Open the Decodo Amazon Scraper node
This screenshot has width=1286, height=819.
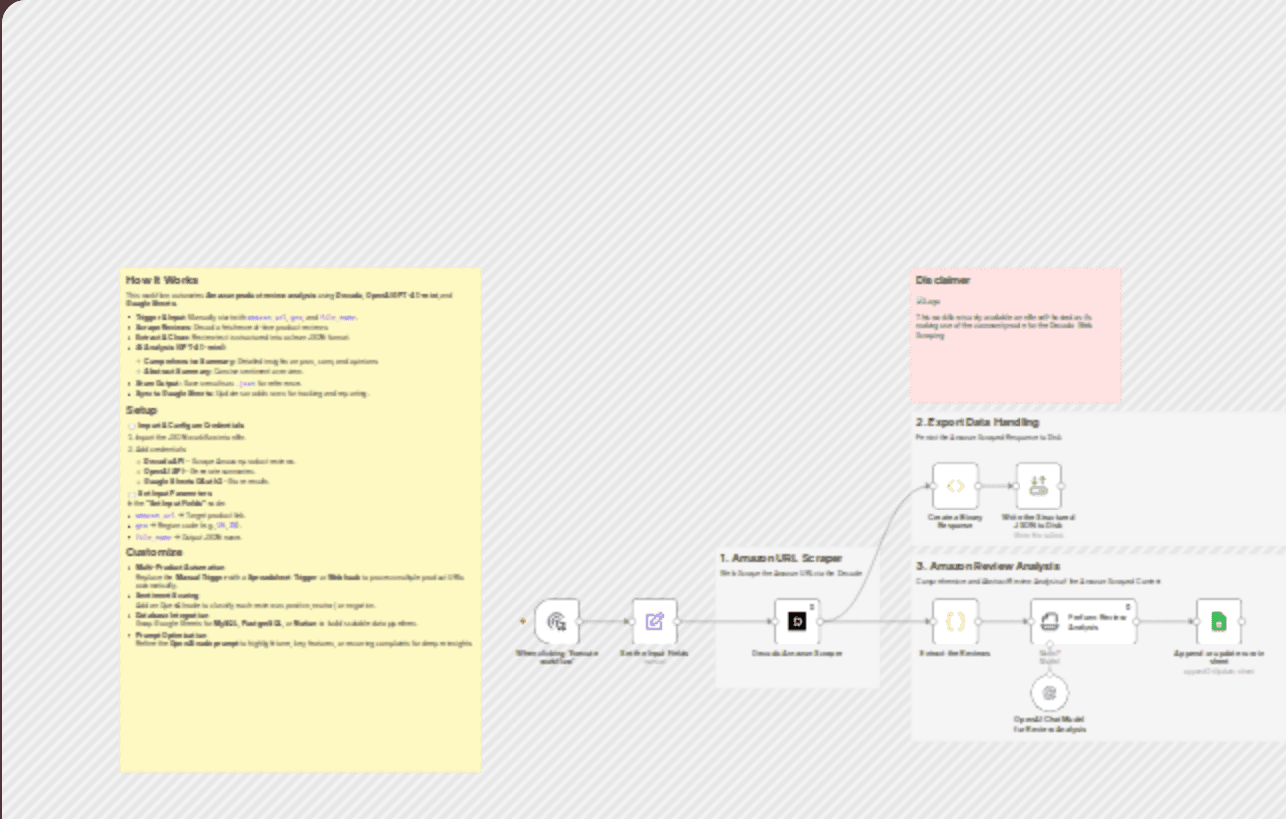point(797,622)
